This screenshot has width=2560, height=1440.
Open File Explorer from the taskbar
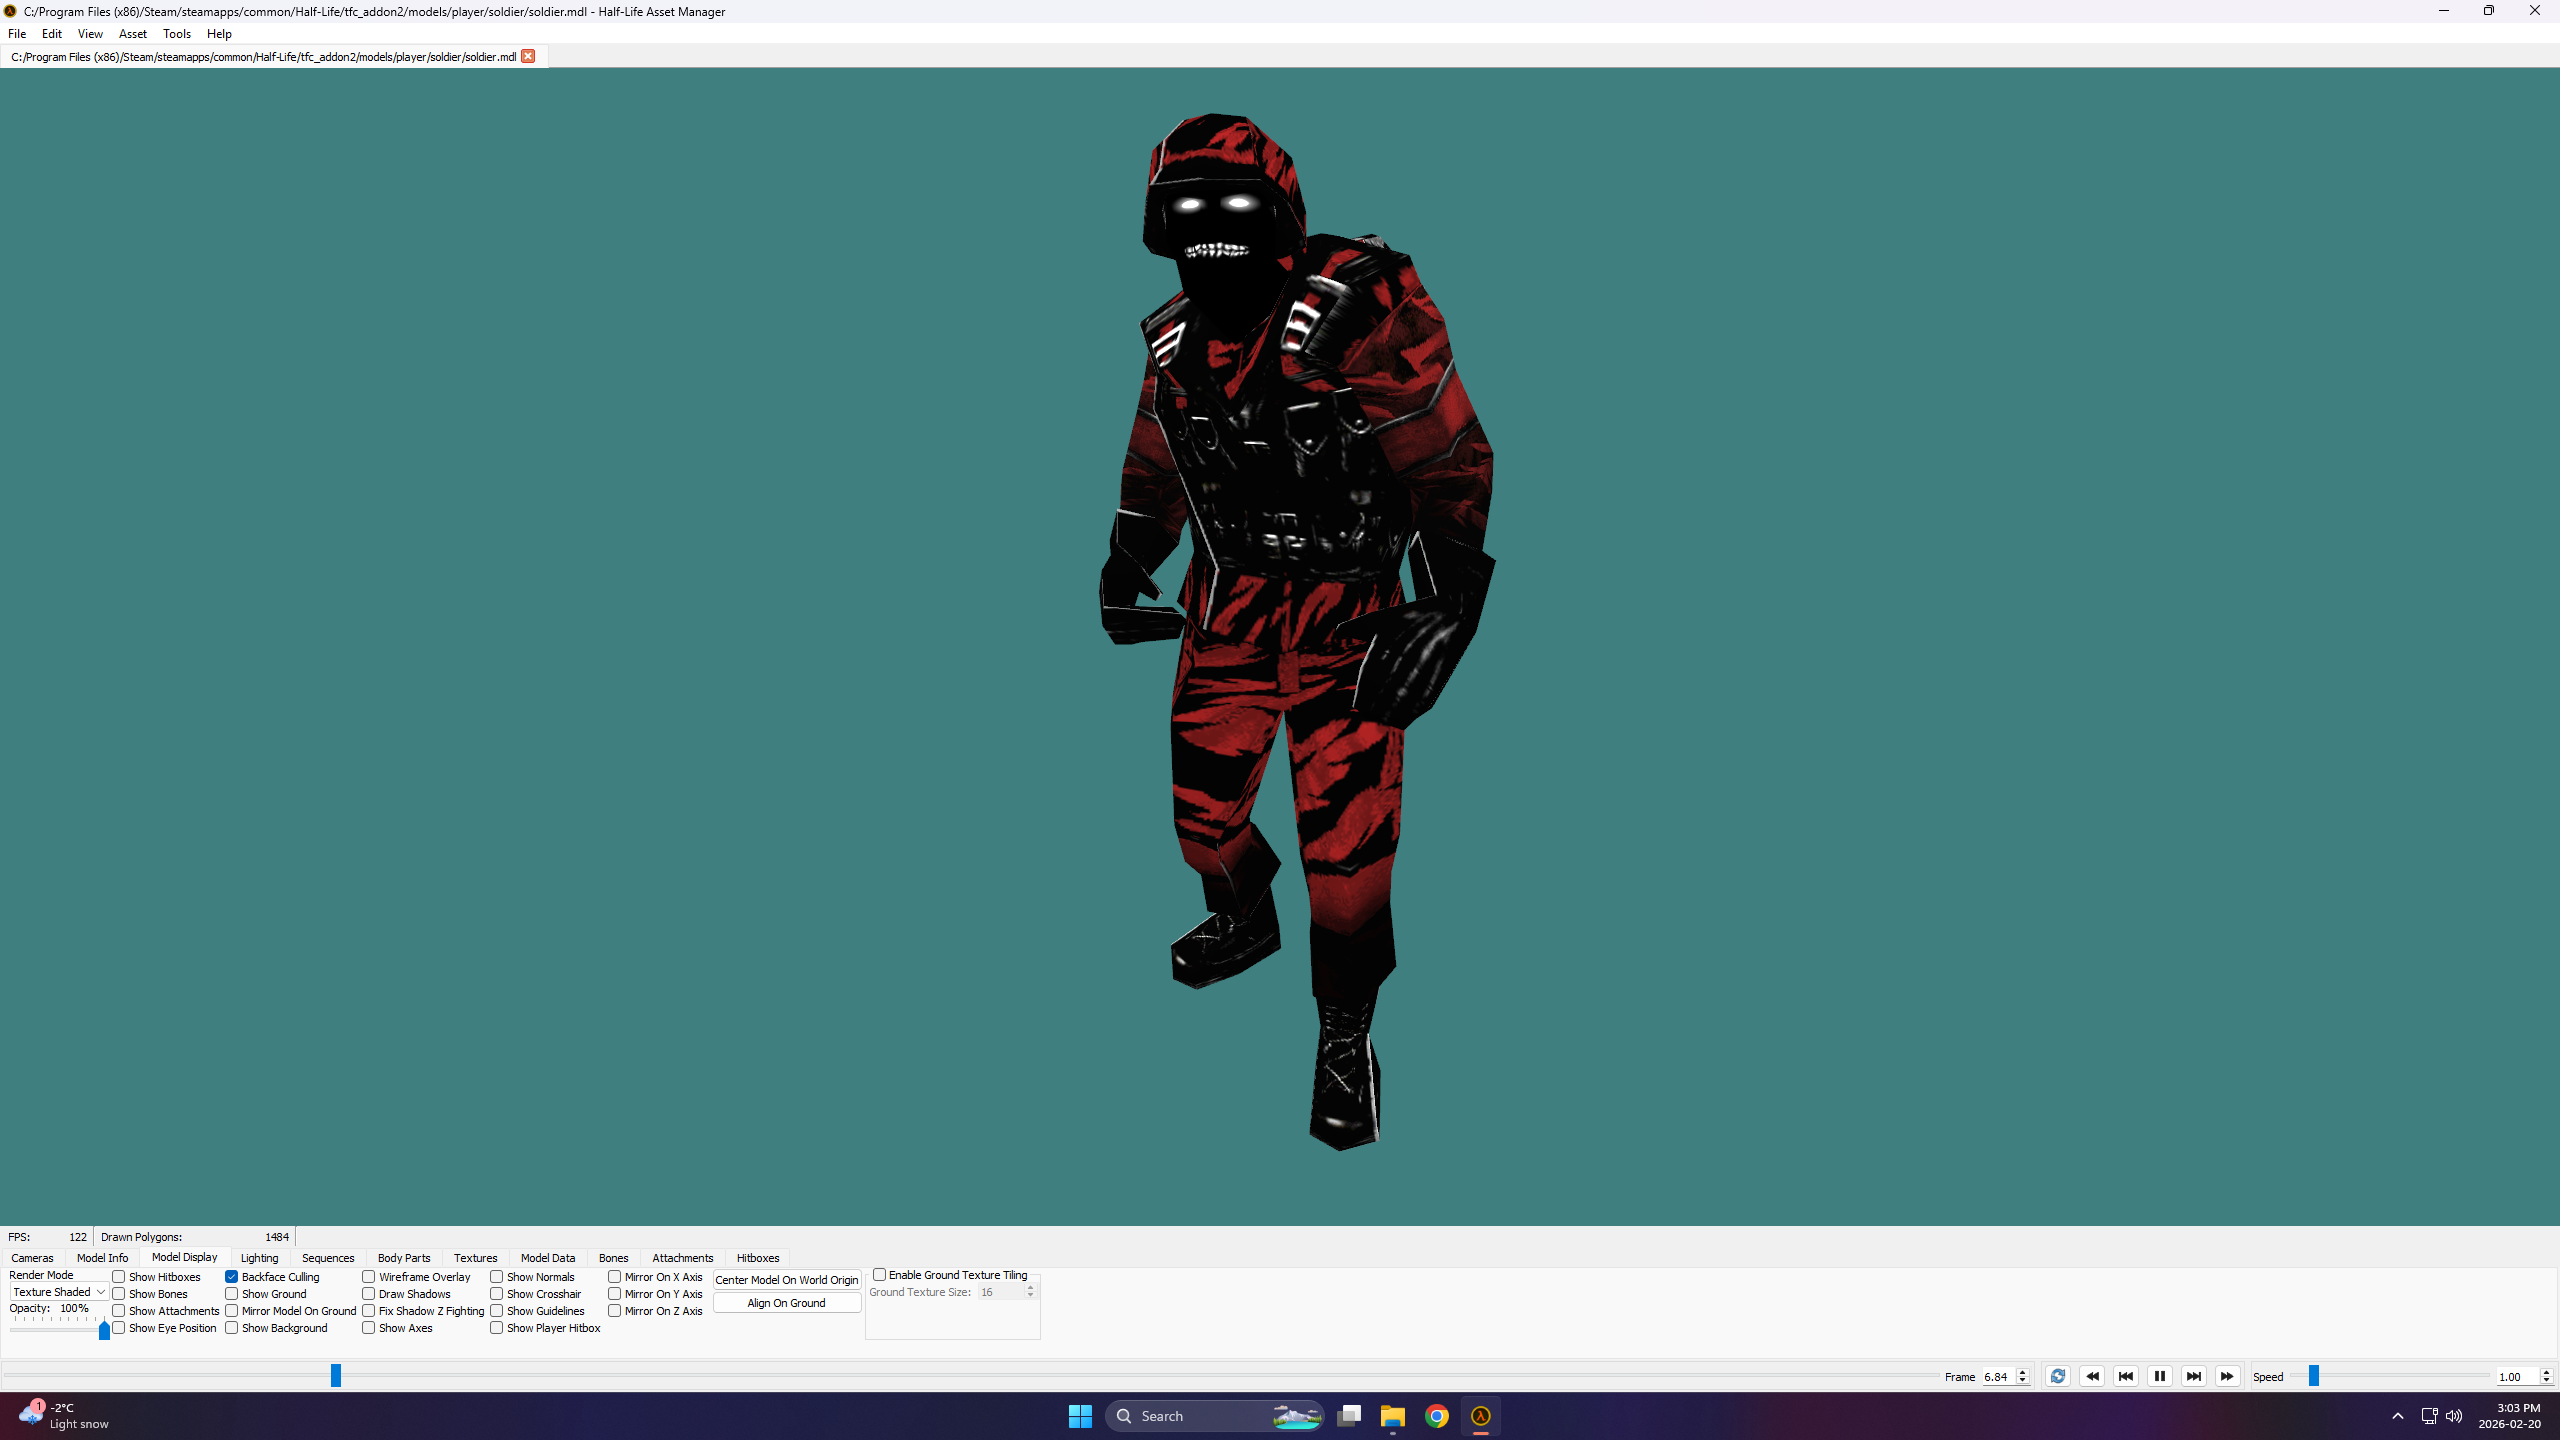(1393, 1416)
